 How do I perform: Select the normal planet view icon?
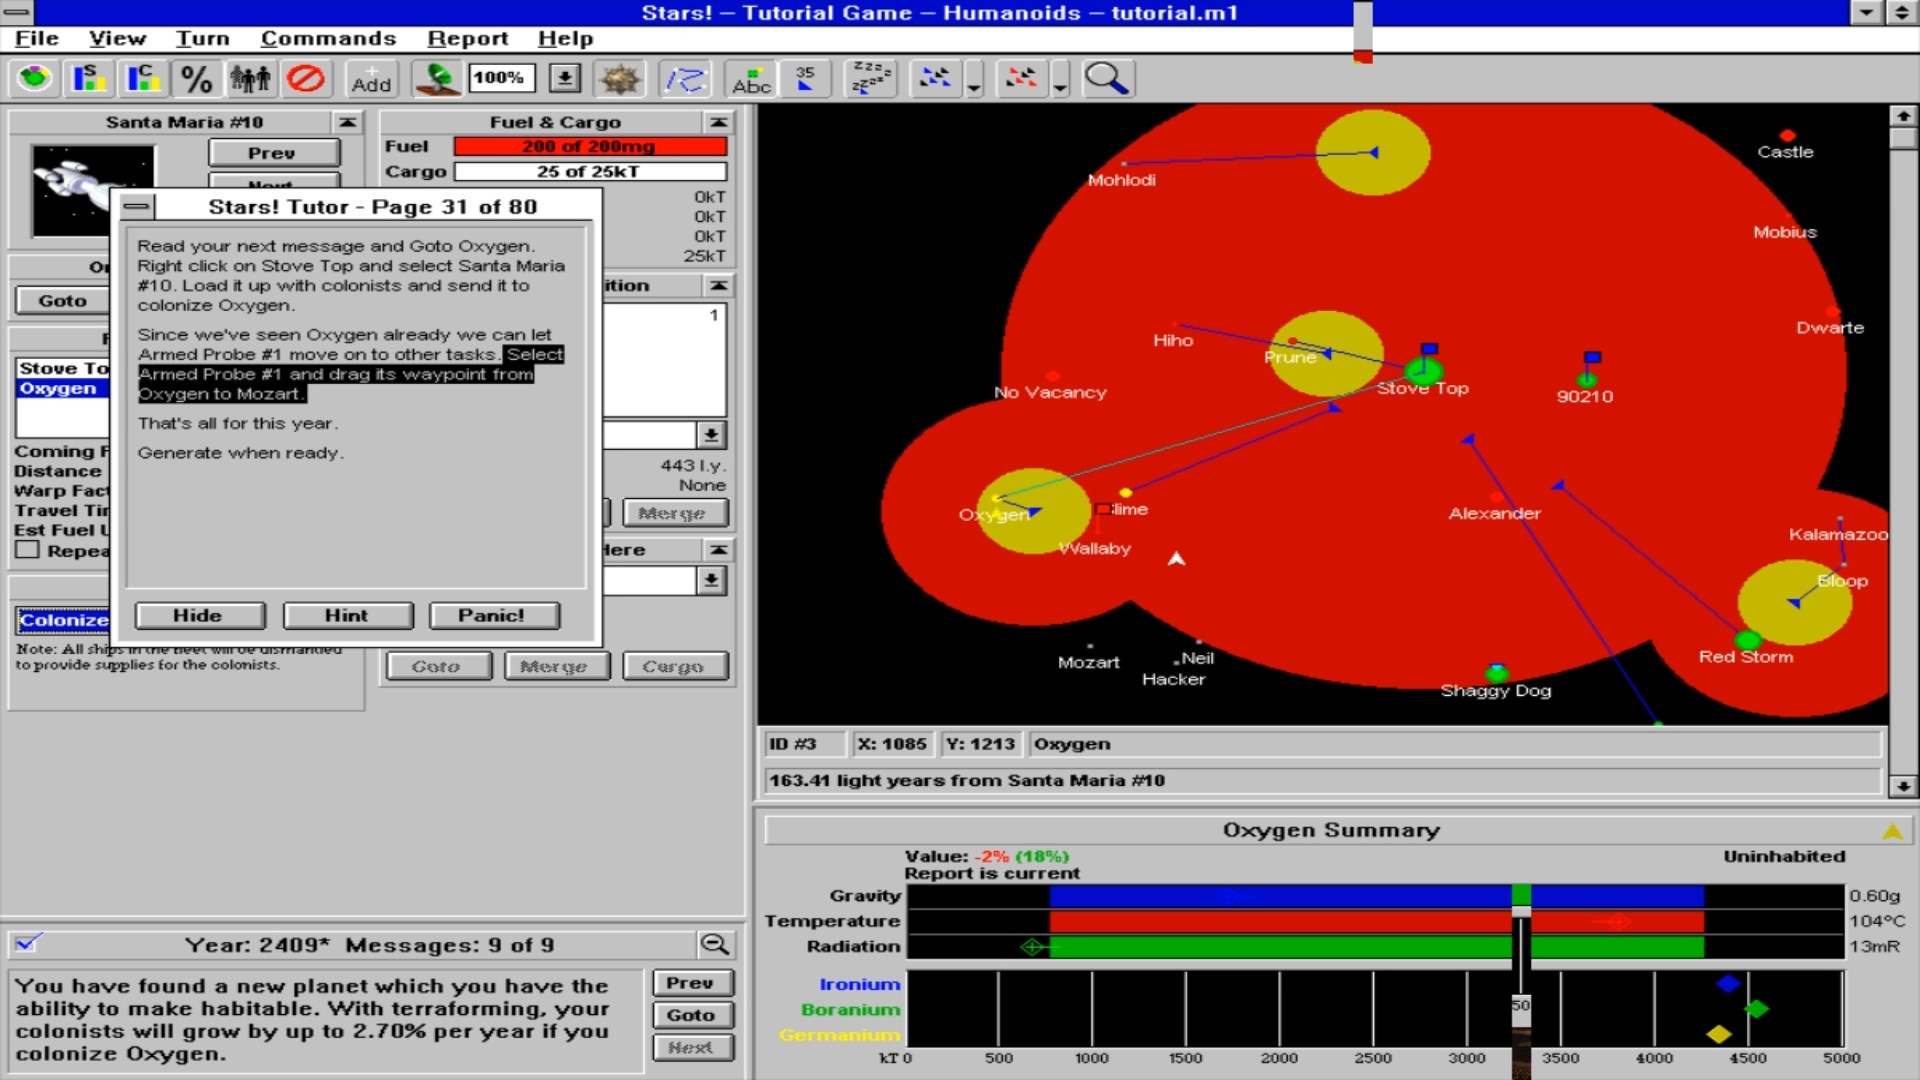(x=35, y=78)
